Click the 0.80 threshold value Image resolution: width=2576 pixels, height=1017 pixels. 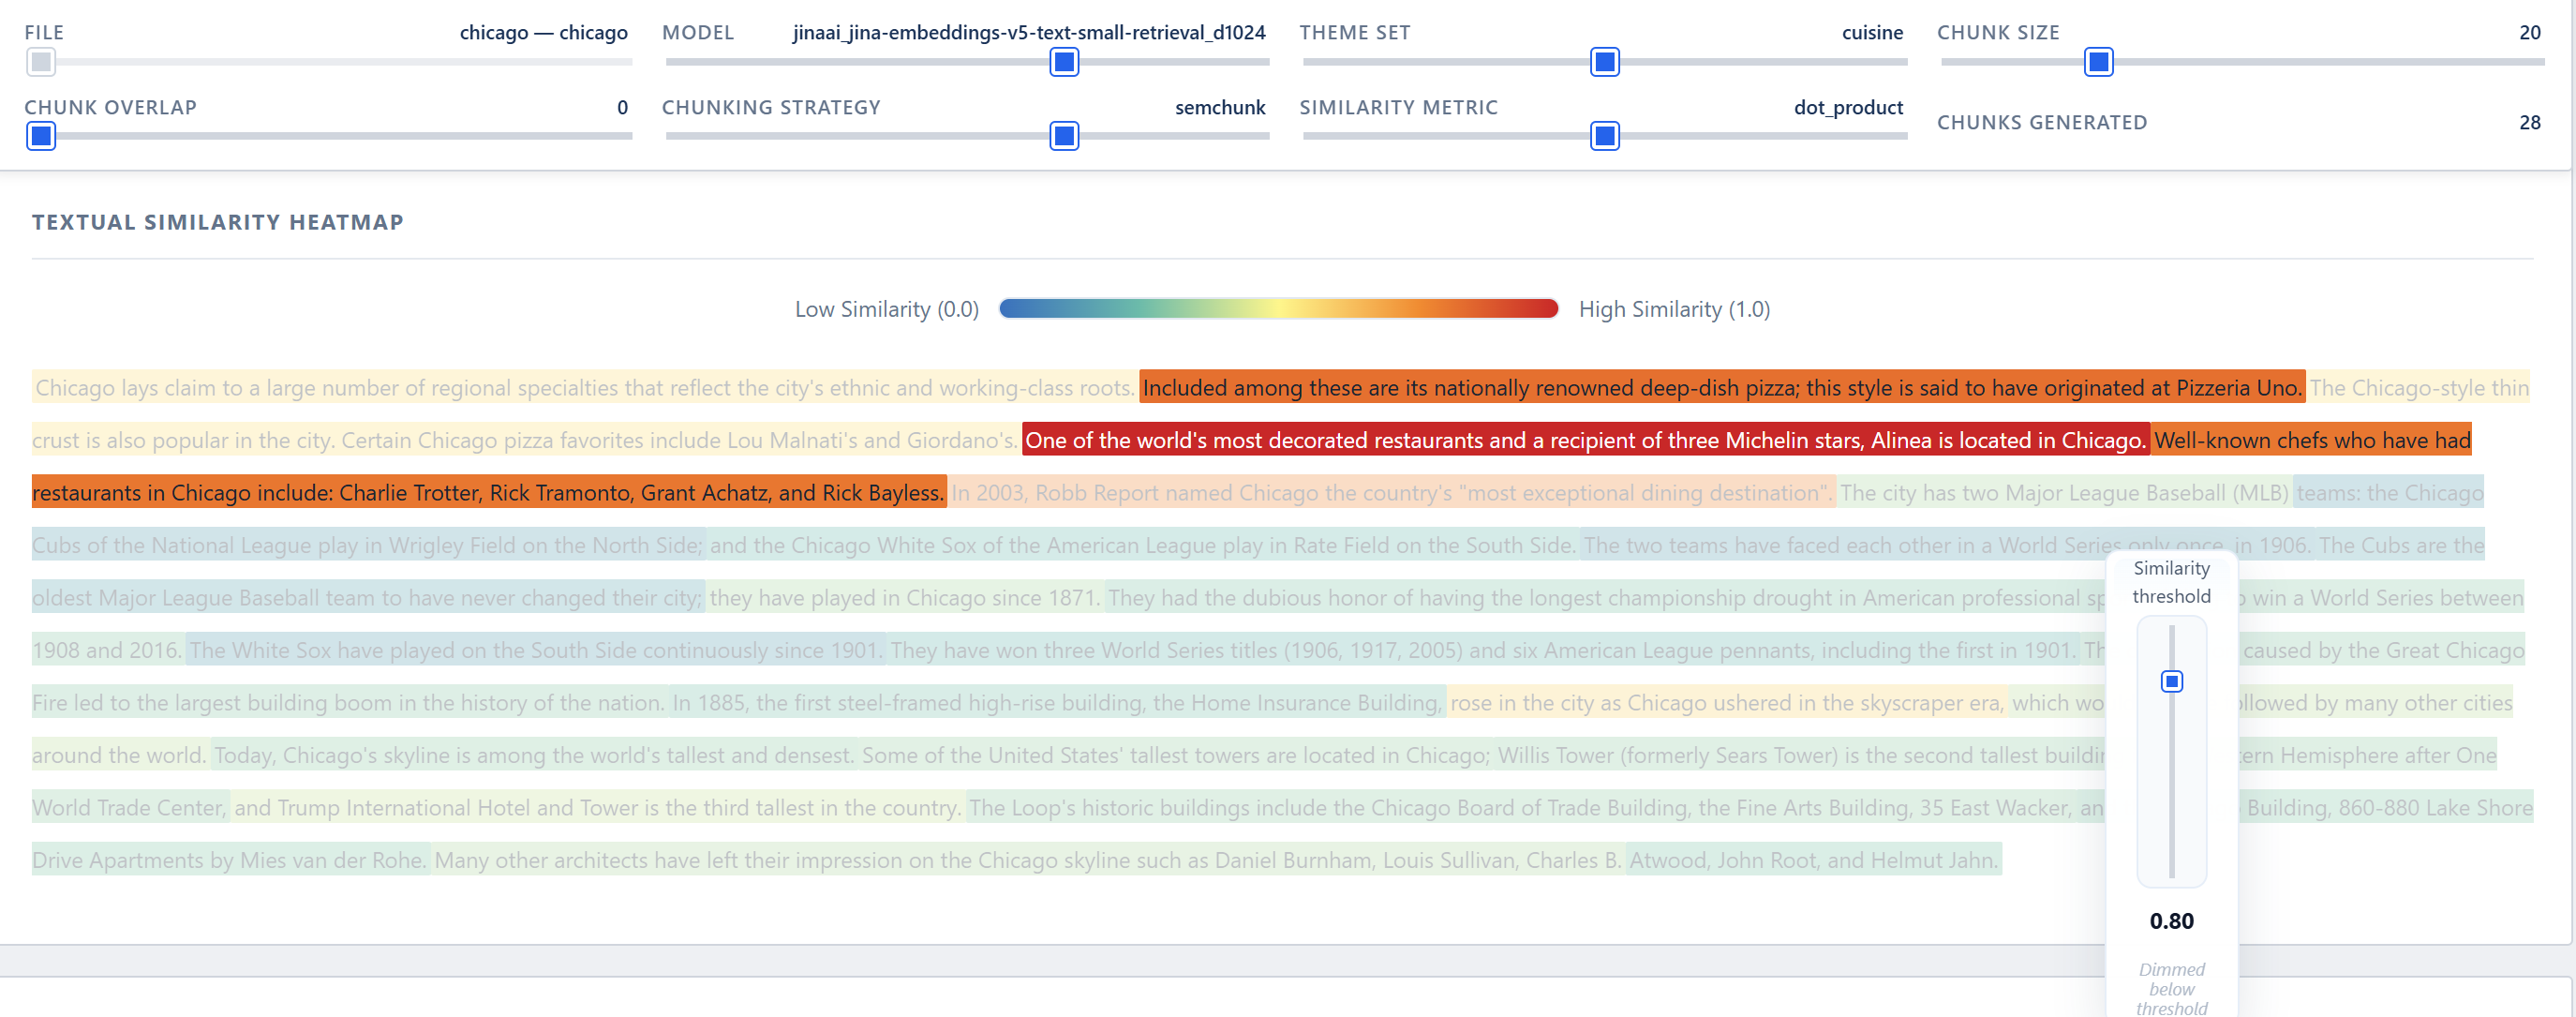click(x=2171, y=921)
